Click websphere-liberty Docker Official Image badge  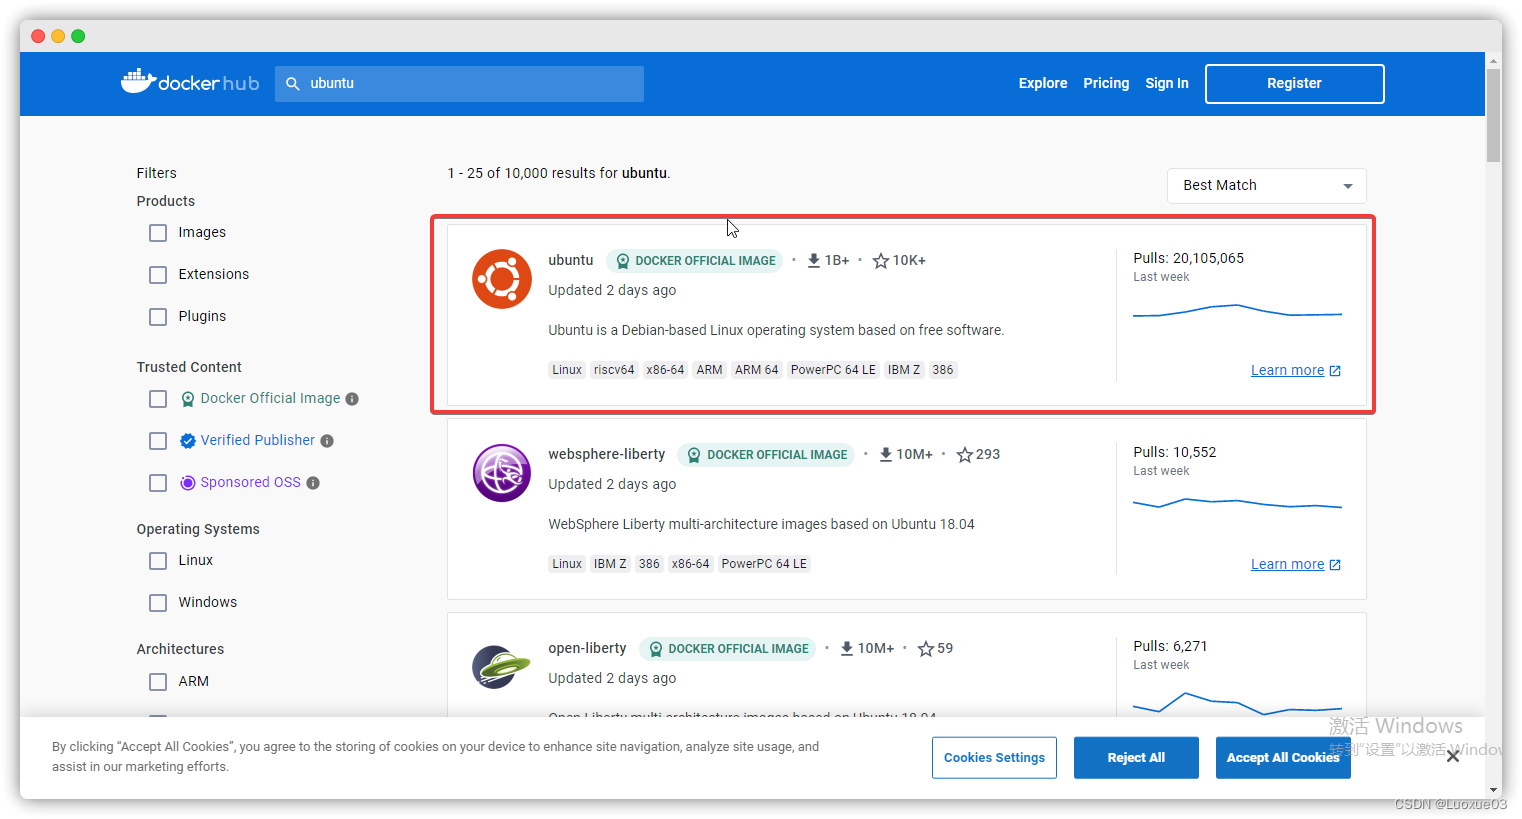click(766, 454)
